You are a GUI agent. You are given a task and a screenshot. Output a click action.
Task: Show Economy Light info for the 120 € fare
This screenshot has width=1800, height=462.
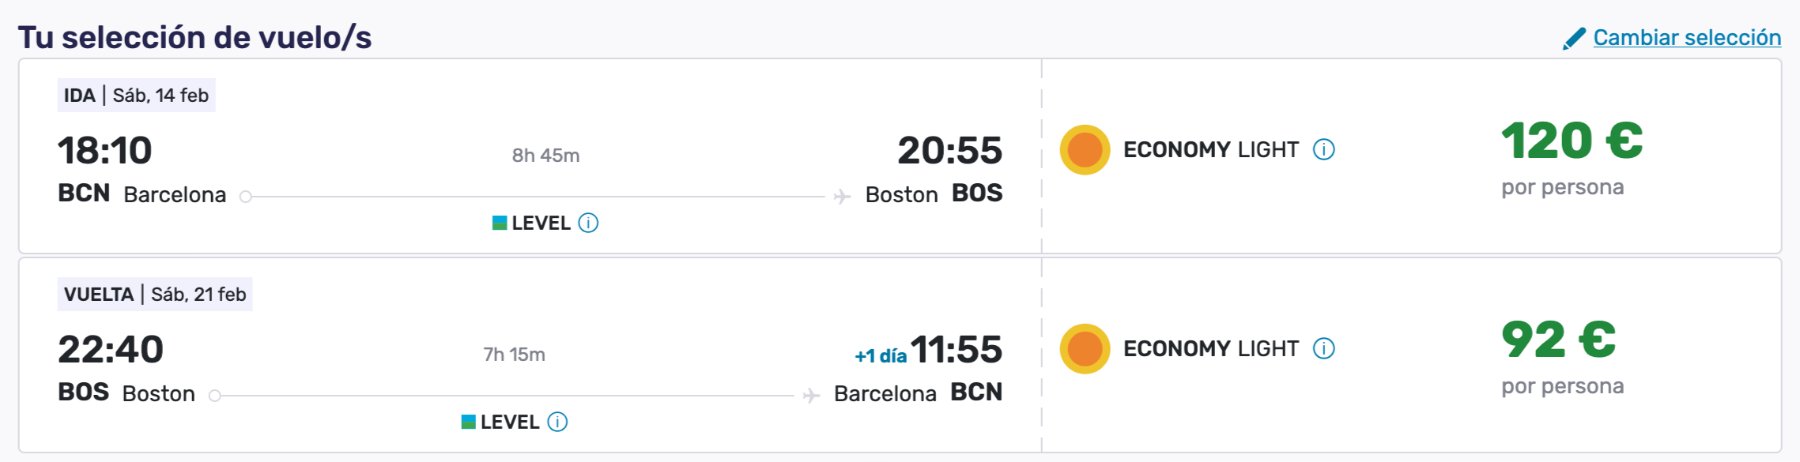click(x=1324, y=150)
